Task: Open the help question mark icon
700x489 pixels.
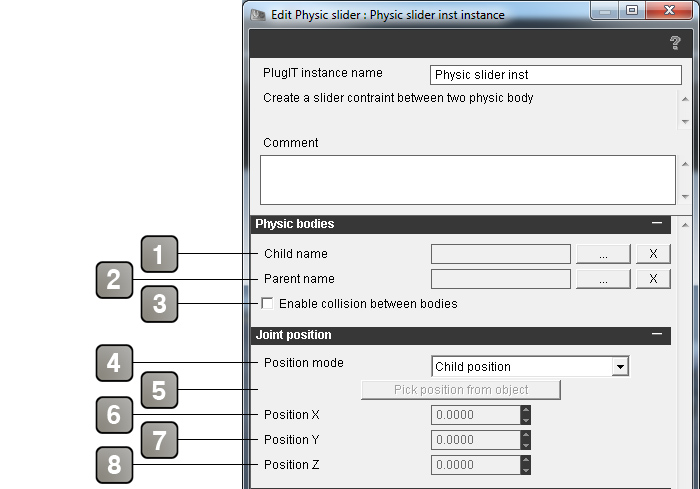Action: pyautogui.click(x=675, y=43)
